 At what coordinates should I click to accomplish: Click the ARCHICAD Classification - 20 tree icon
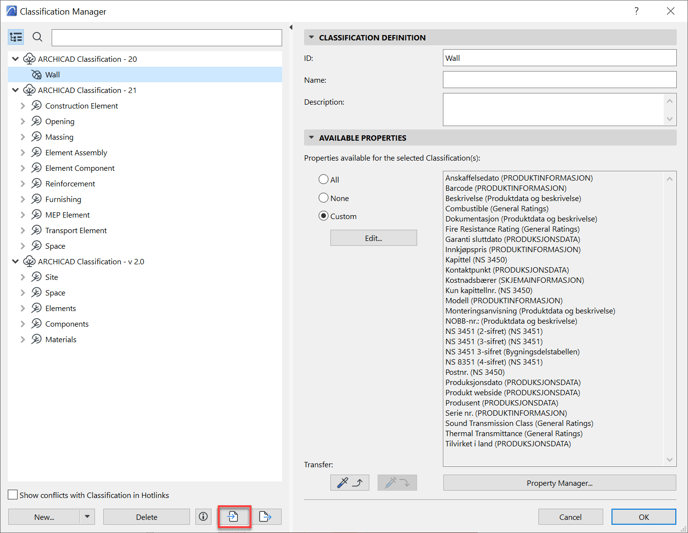pyautogui.click(x=29, y=59)
